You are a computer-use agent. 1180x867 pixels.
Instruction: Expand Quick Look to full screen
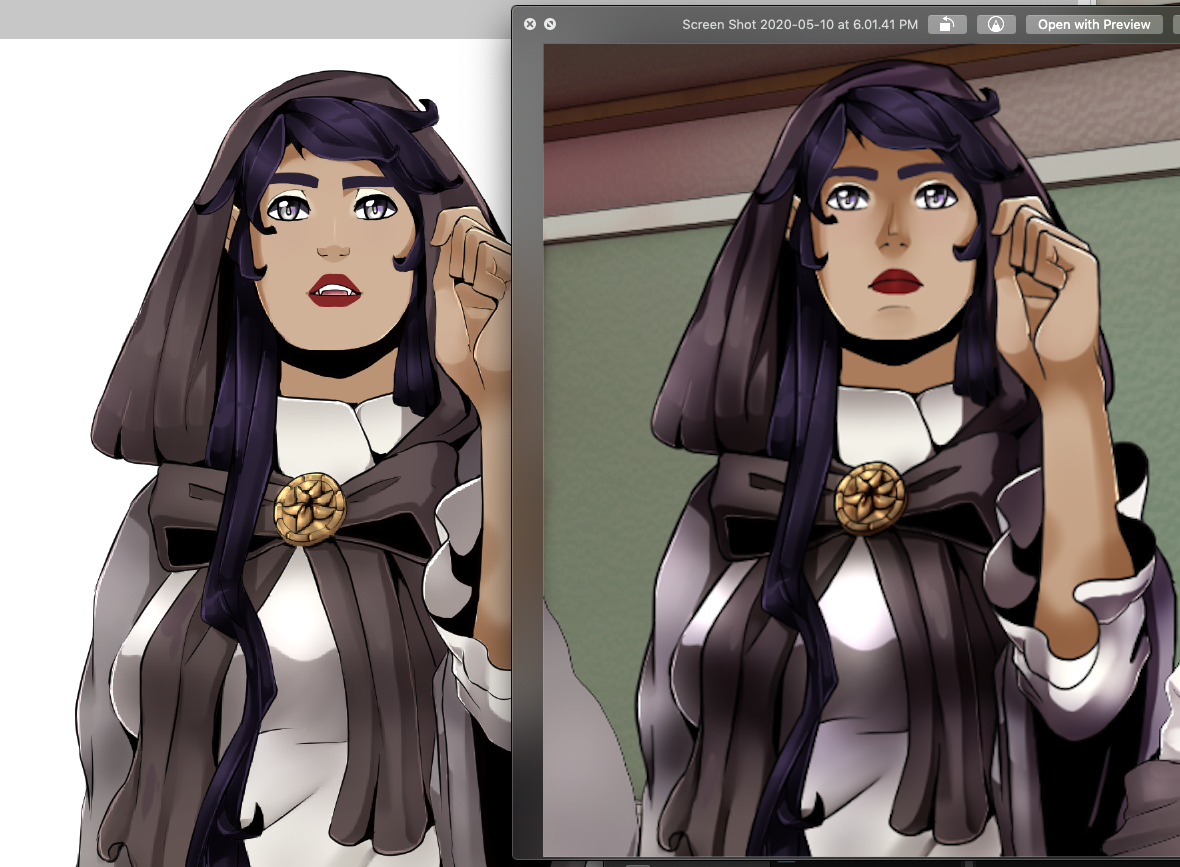tap(550, 24)
